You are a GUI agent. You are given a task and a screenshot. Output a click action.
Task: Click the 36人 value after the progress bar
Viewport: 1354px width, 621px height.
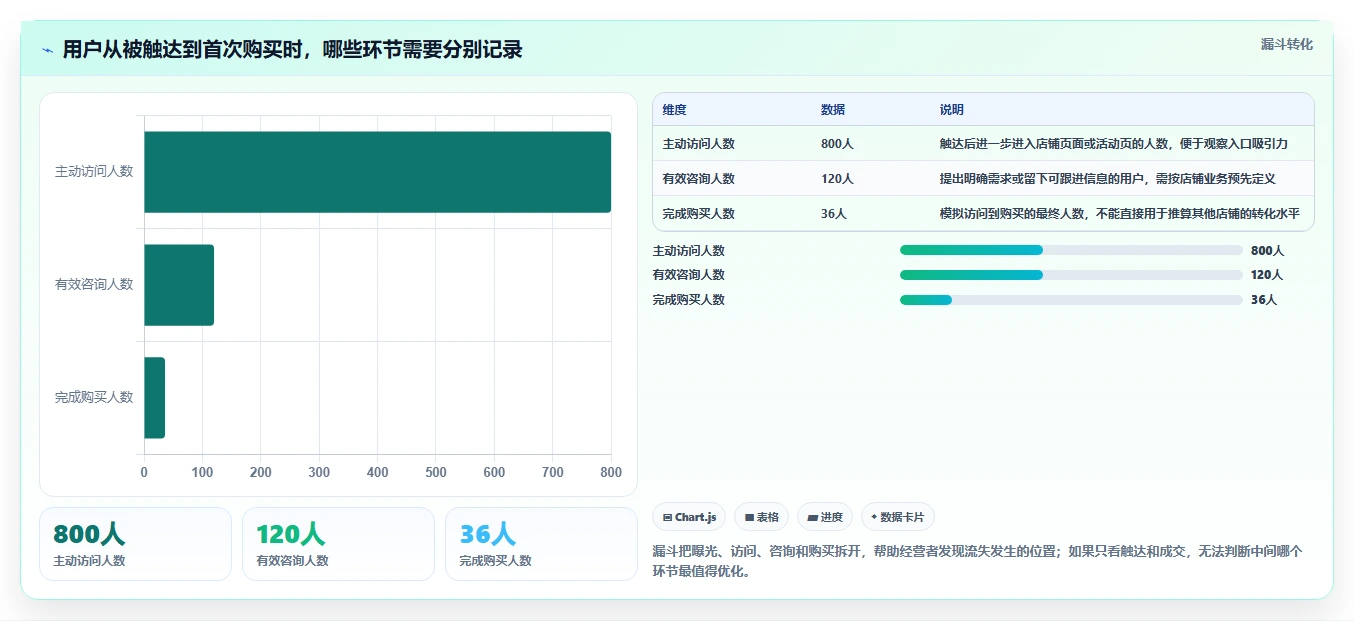(x=1264, y=300)
